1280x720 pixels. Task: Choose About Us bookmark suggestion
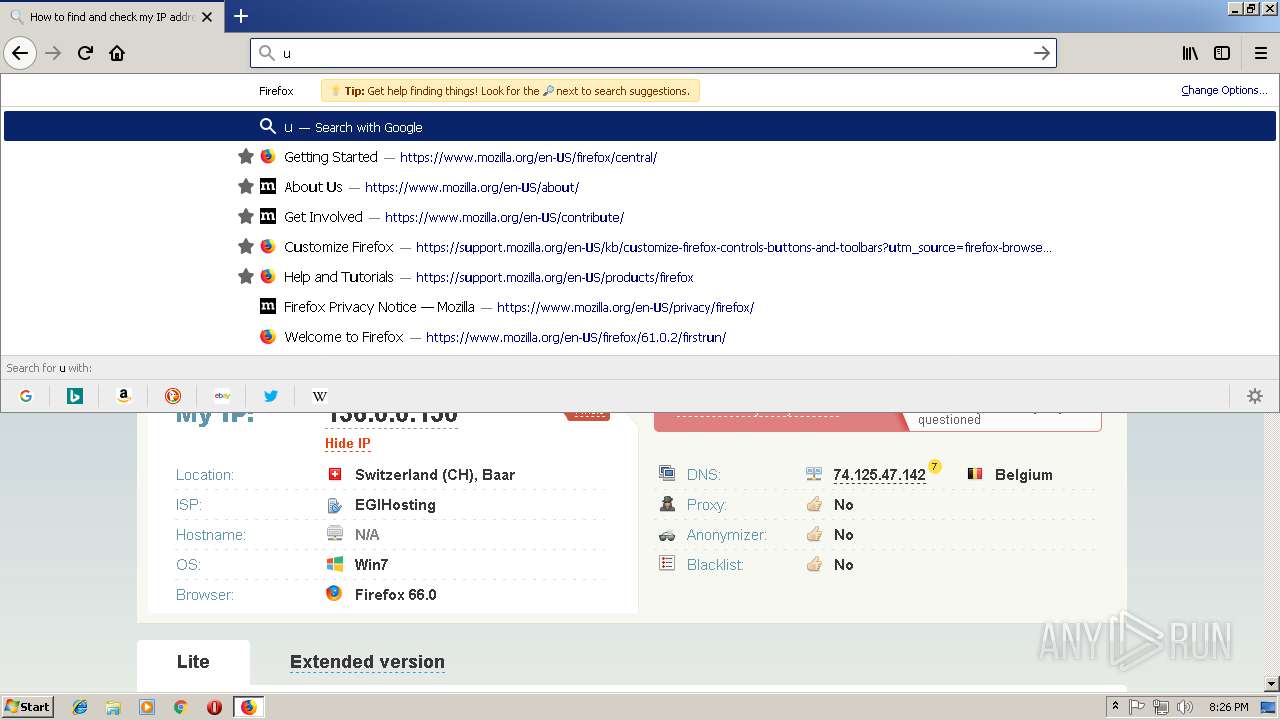640,187
